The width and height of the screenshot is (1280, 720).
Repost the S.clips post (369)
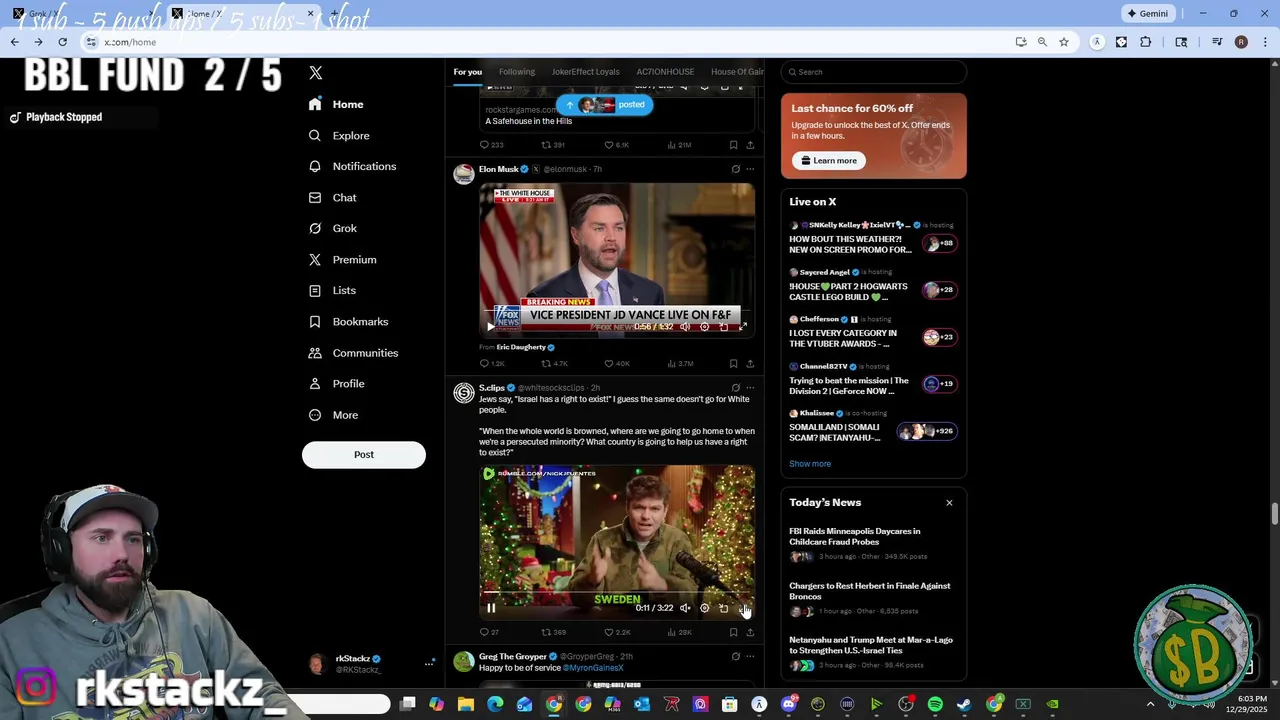coord(554,632)
